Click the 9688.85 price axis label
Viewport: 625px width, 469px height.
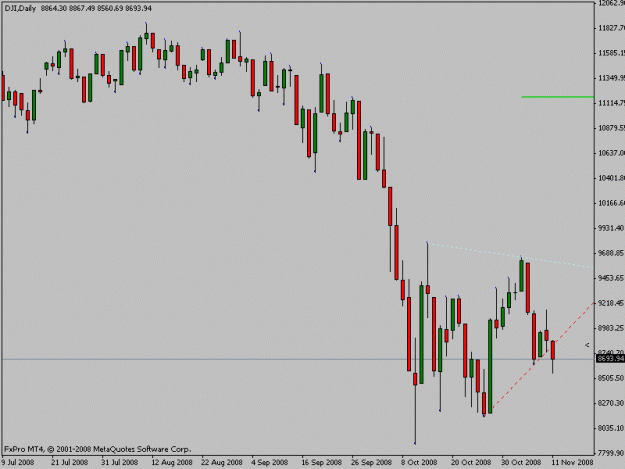coord(611,253)
